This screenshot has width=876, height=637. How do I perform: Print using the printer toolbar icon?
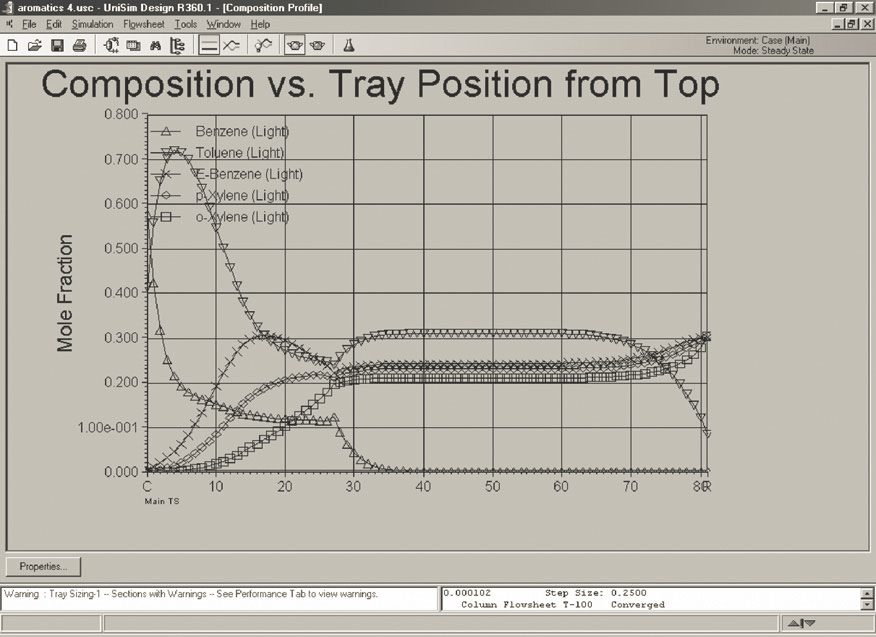79,45
